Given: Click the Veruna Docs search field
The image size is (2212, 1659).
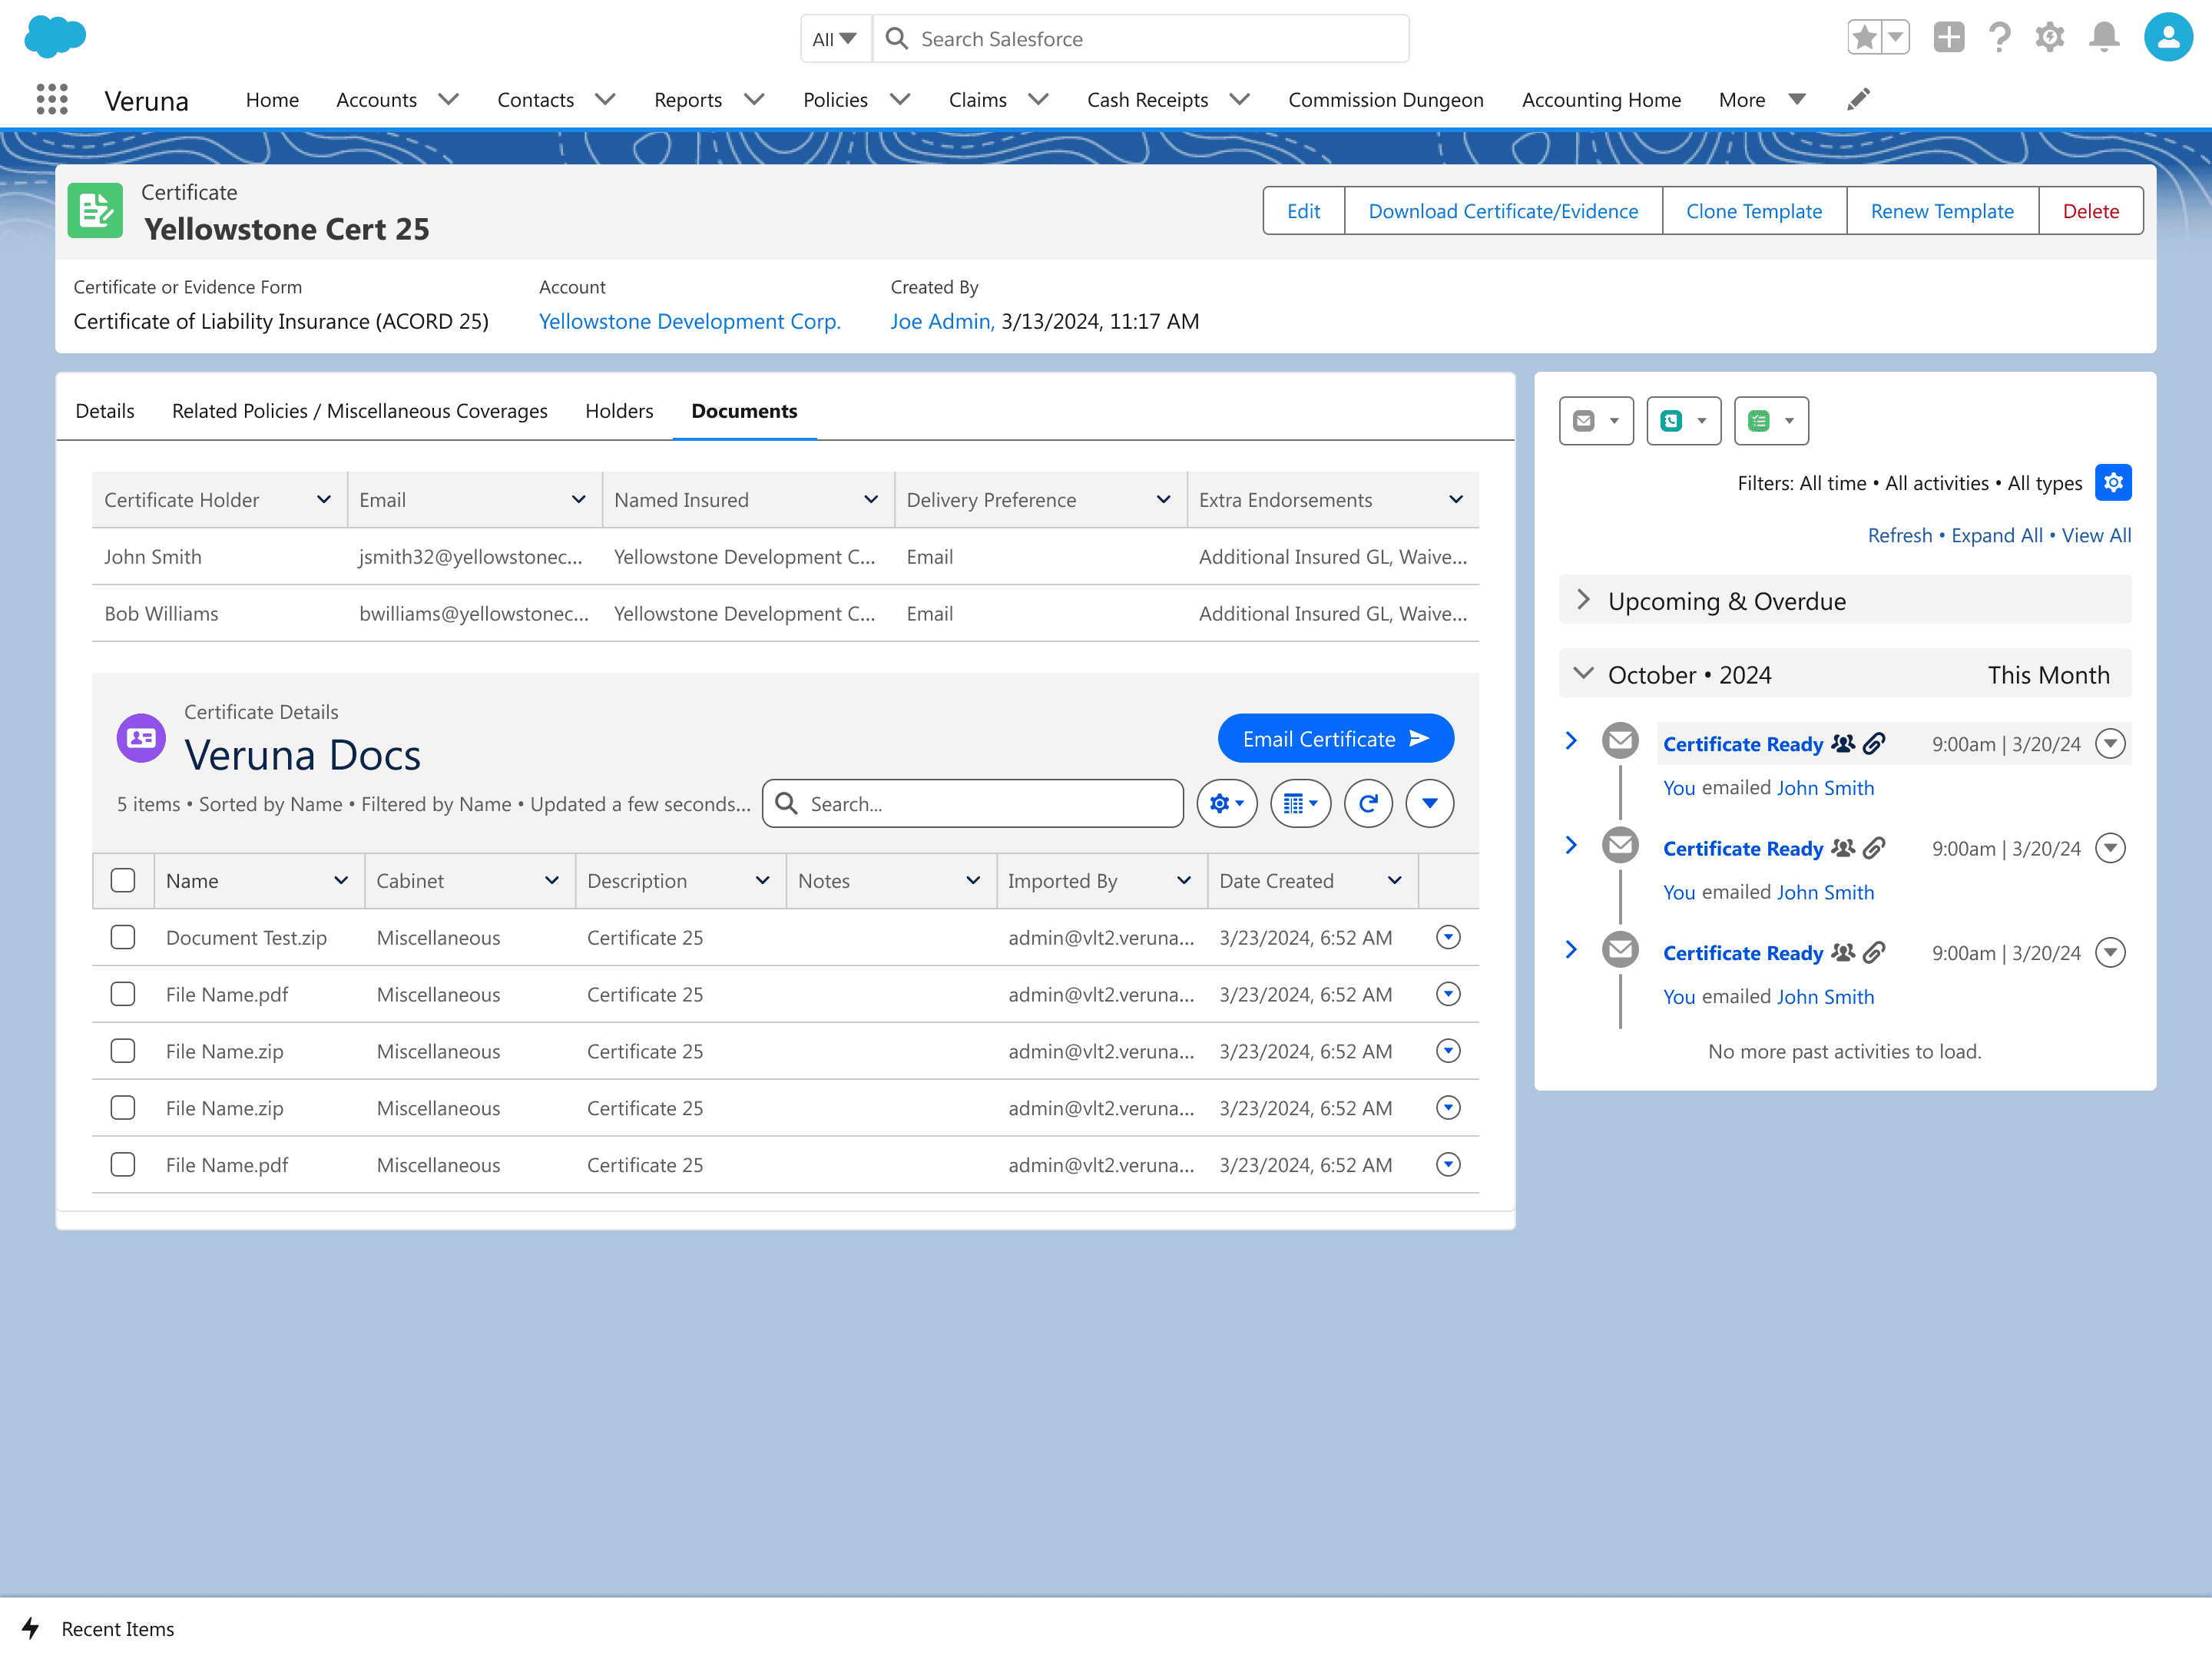Looking at the screenshot, I should coord(972,803).
